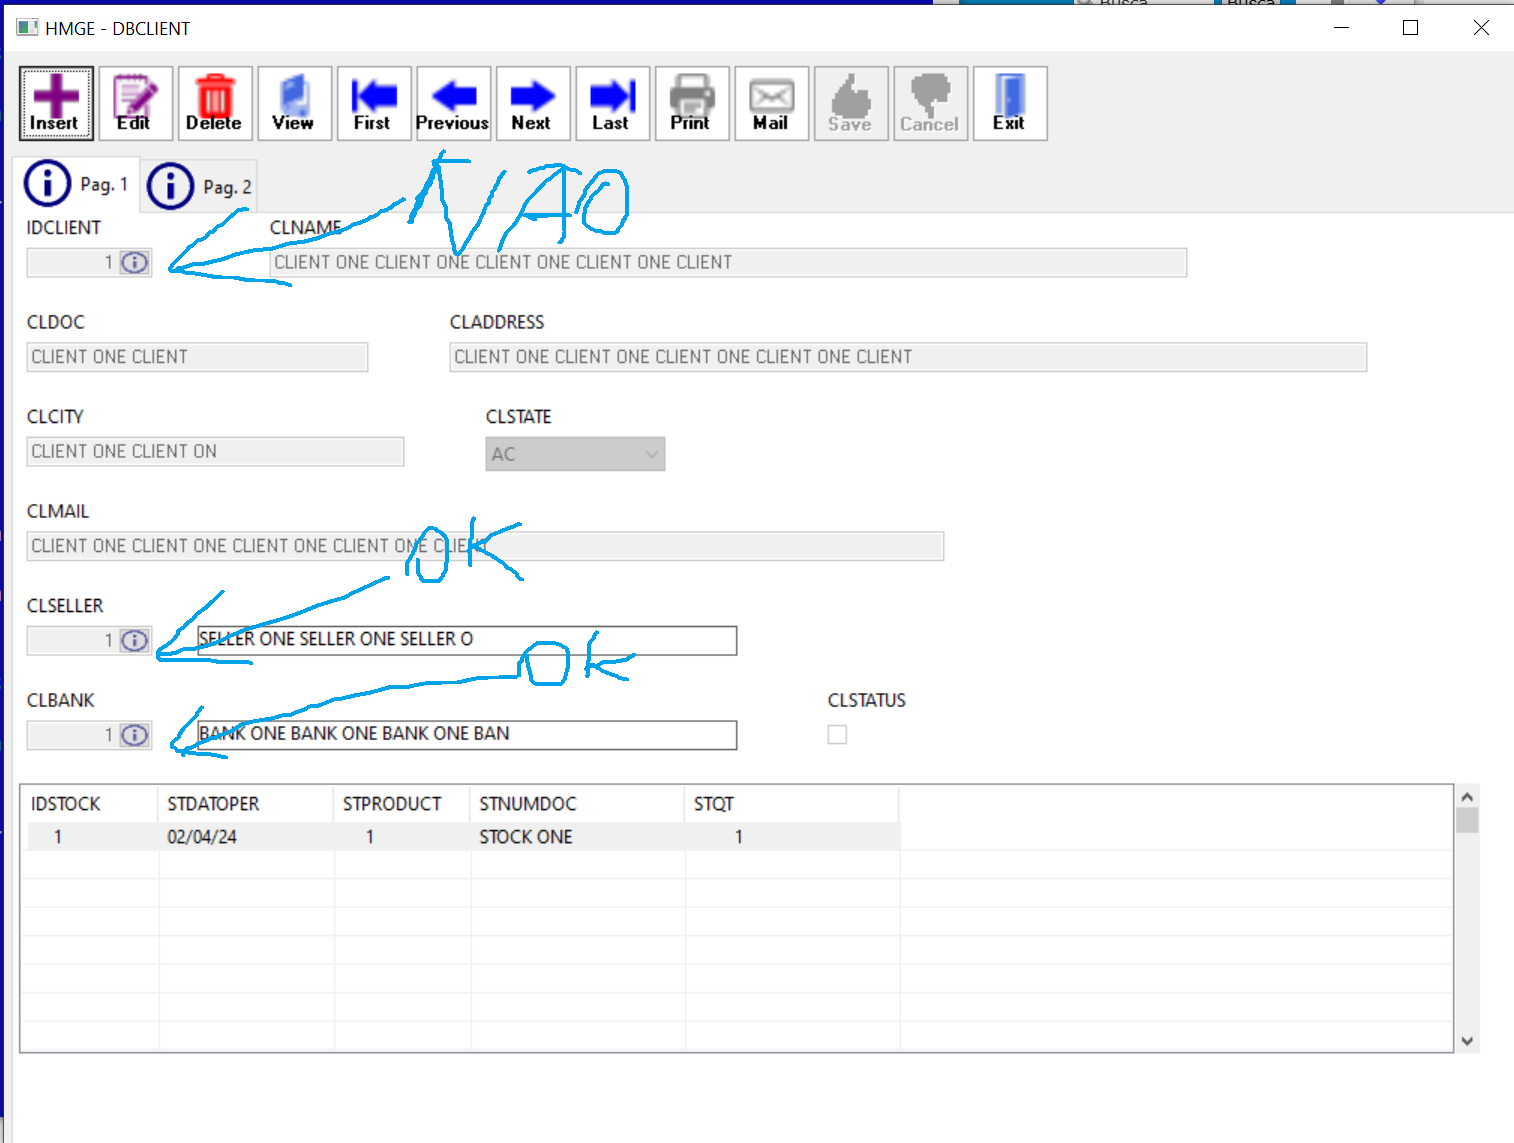The width and height of the screenshot is (1514, 1143).
Task: Click the Print toolbar button
Action: click(x=692, y=104)
